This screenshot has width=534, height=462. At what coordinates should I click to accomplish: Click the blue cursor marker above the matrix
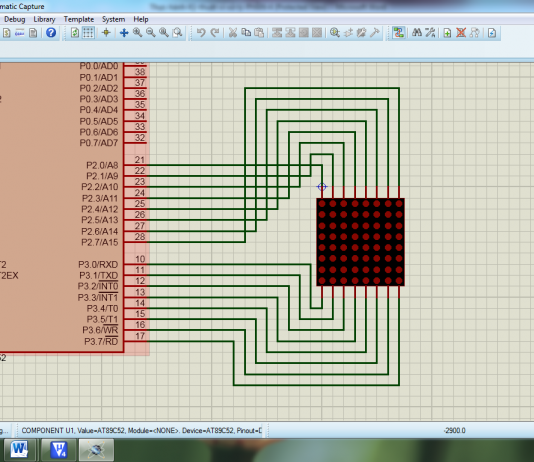(322, 187)
